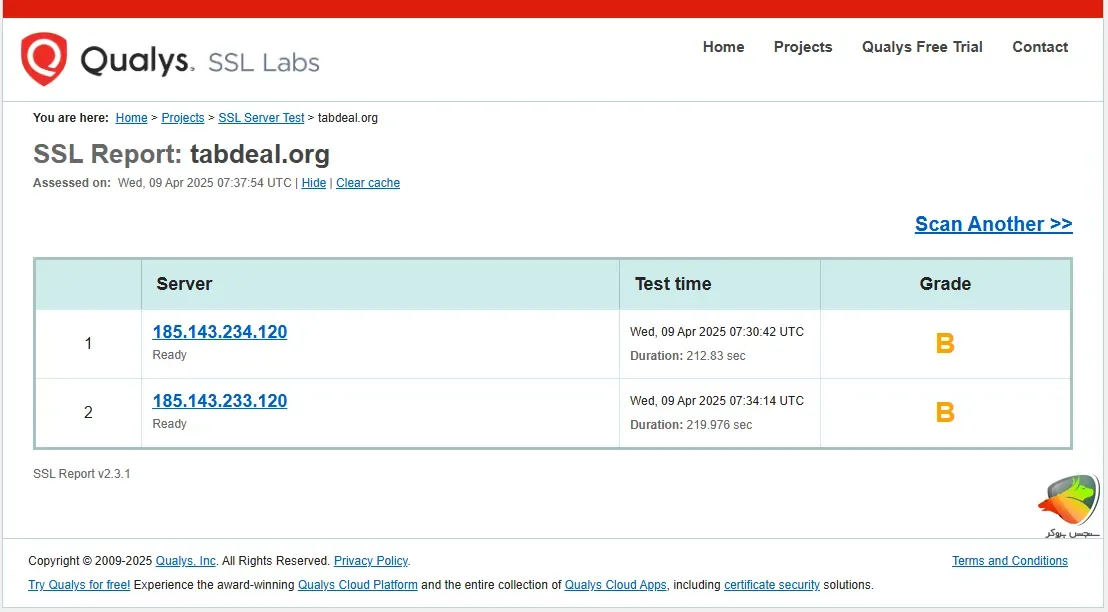Click row number 2 cell
Viewport: 1108px width, 612px height.
pyautogui.click(x=88, y=413)
